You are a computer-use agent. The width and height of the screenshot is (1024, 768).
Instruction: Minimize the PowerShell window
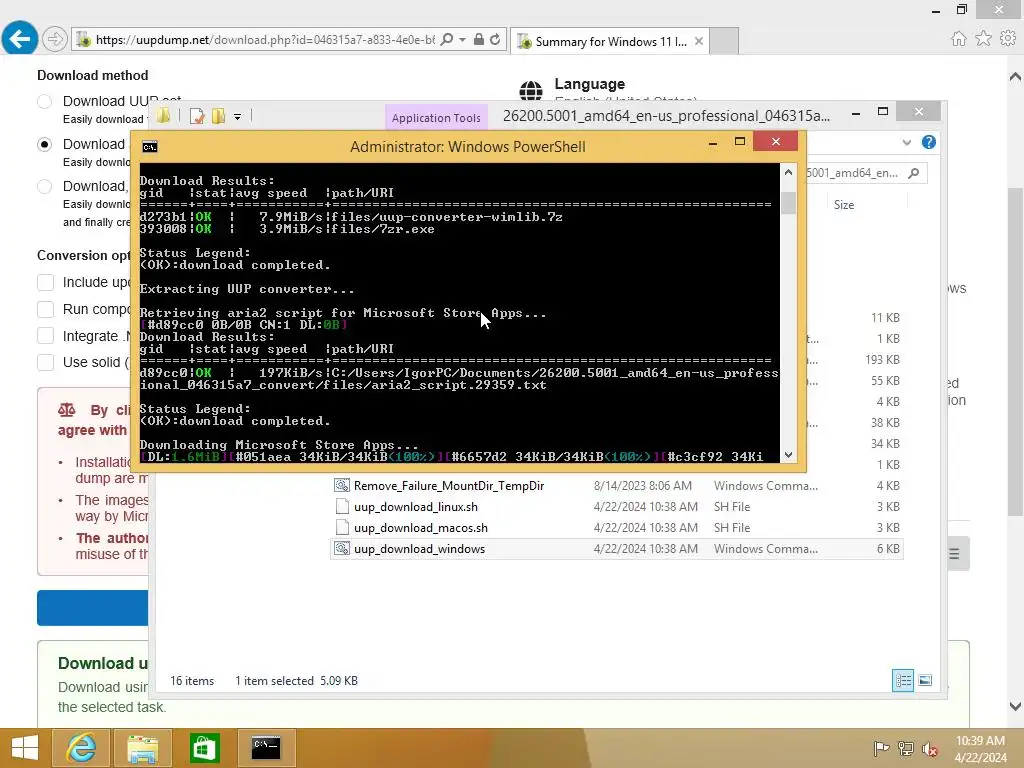(x=713, y=142)
